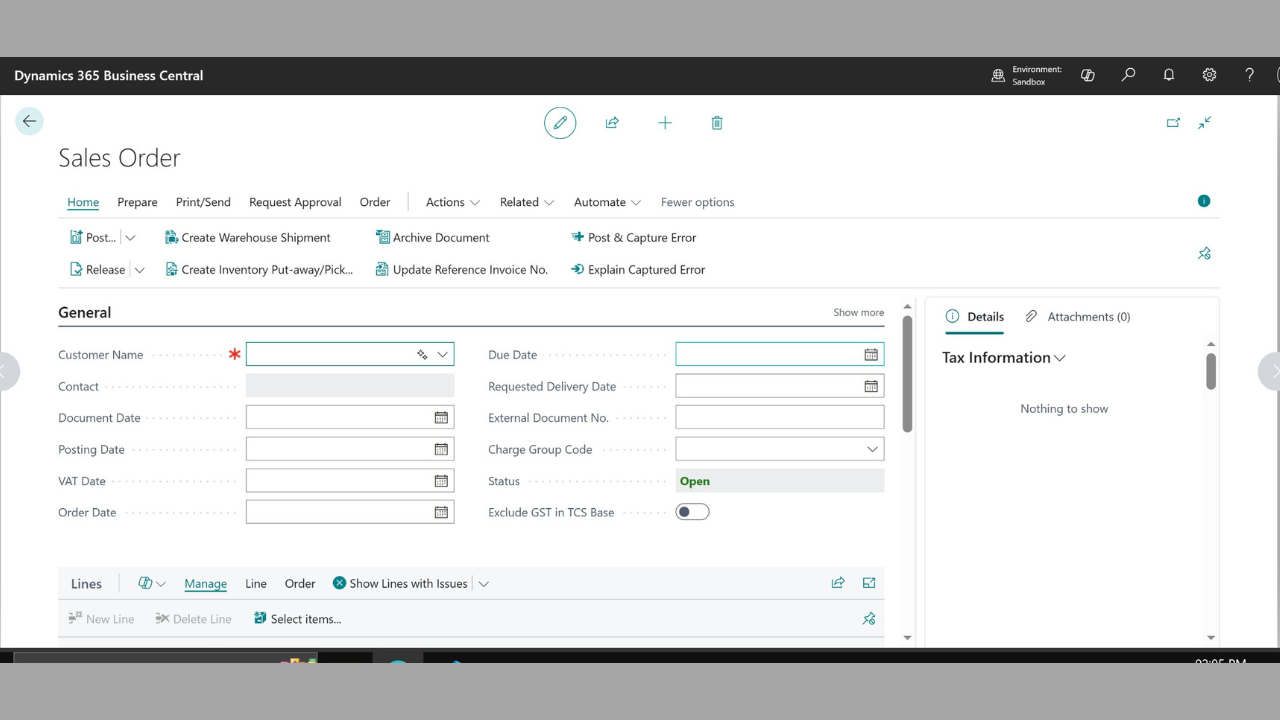Expand the Lines section to full view
Viewport: 1280px width, 720px height.
[x=869, y=583]
